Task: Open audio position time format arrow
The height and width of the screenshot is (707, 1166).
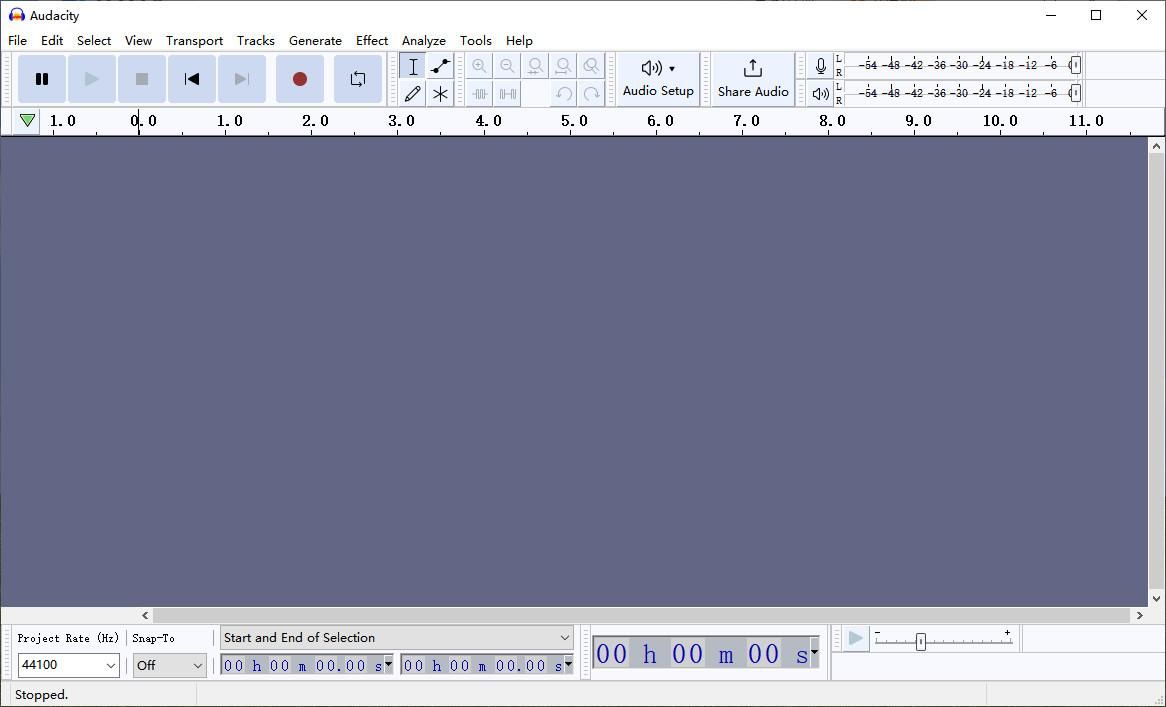Action: point(814,653)
